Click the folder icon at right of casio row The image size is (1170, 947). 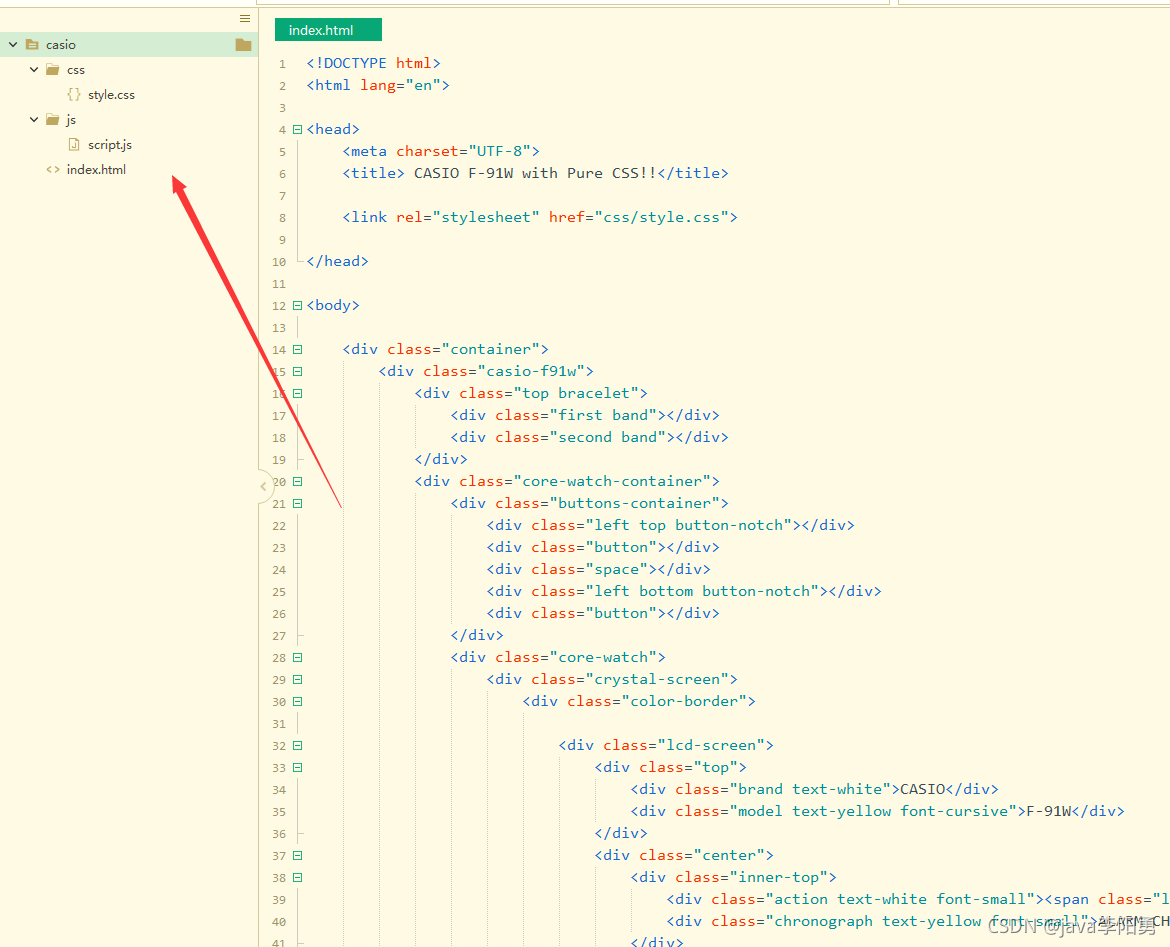tap(243, 45)
